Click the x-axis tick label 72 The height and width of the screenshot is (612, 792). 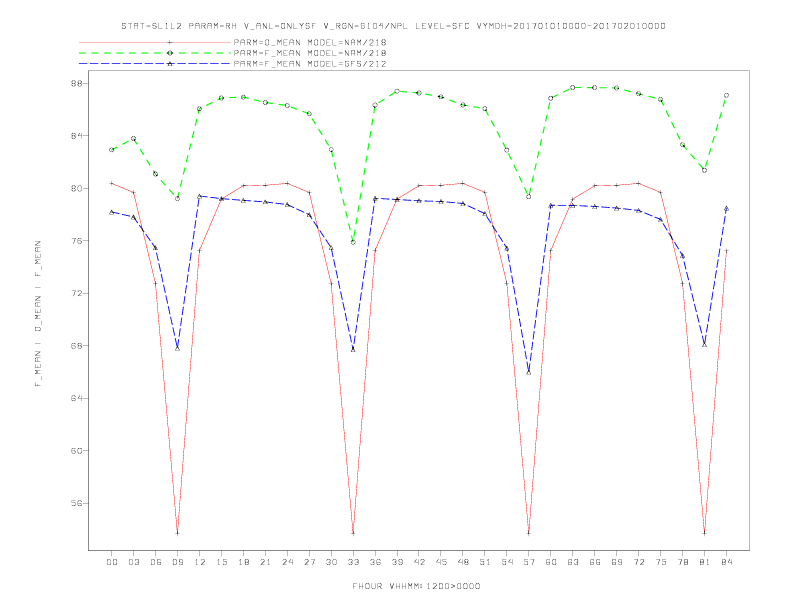639,562
